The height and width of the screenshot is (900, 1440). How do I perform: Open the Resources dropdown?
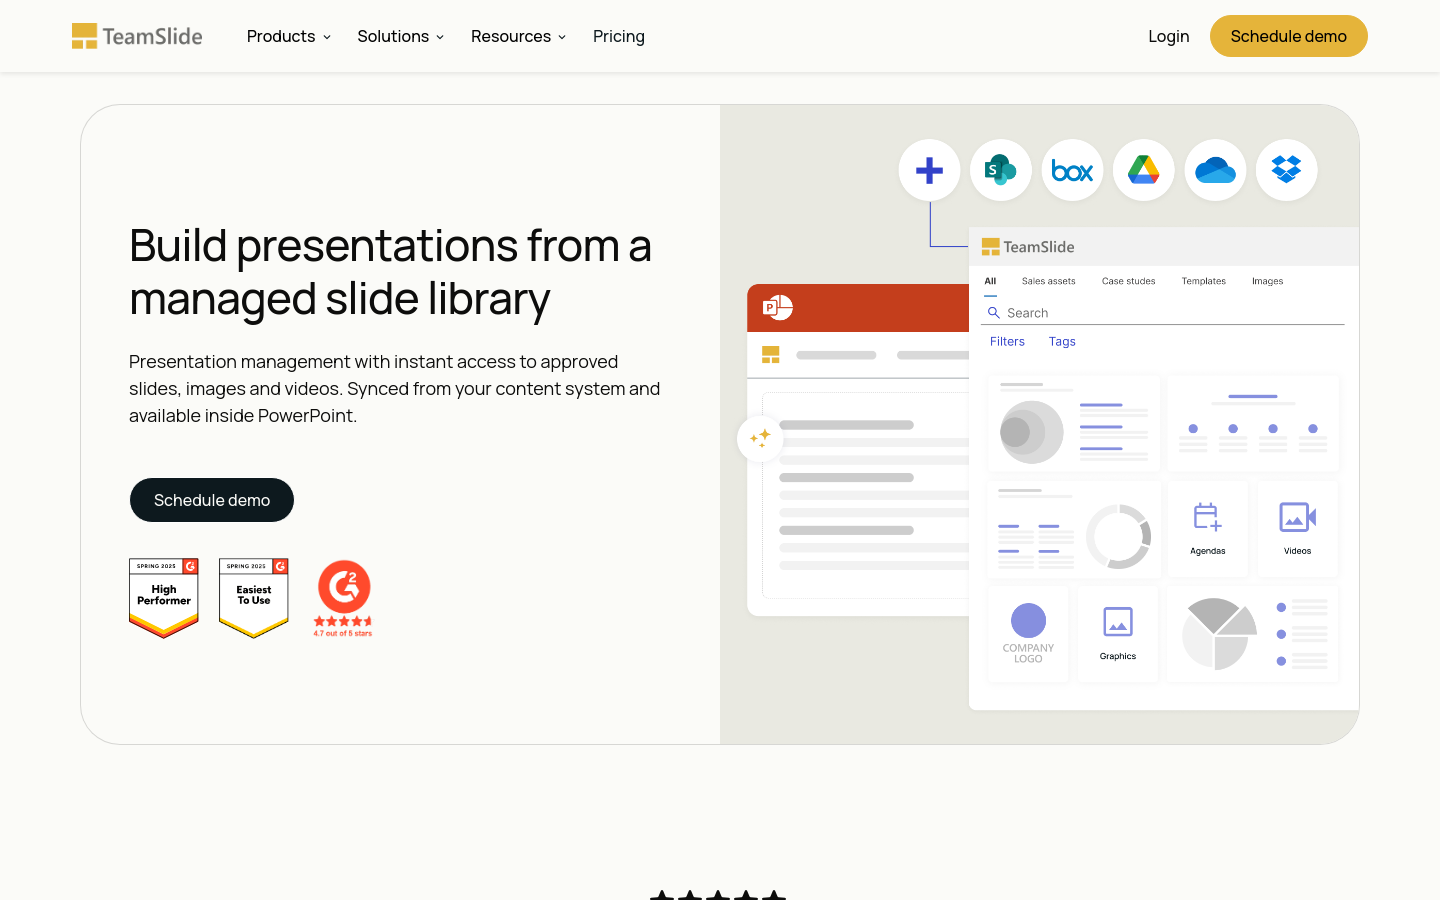click(x=518, y=36)
